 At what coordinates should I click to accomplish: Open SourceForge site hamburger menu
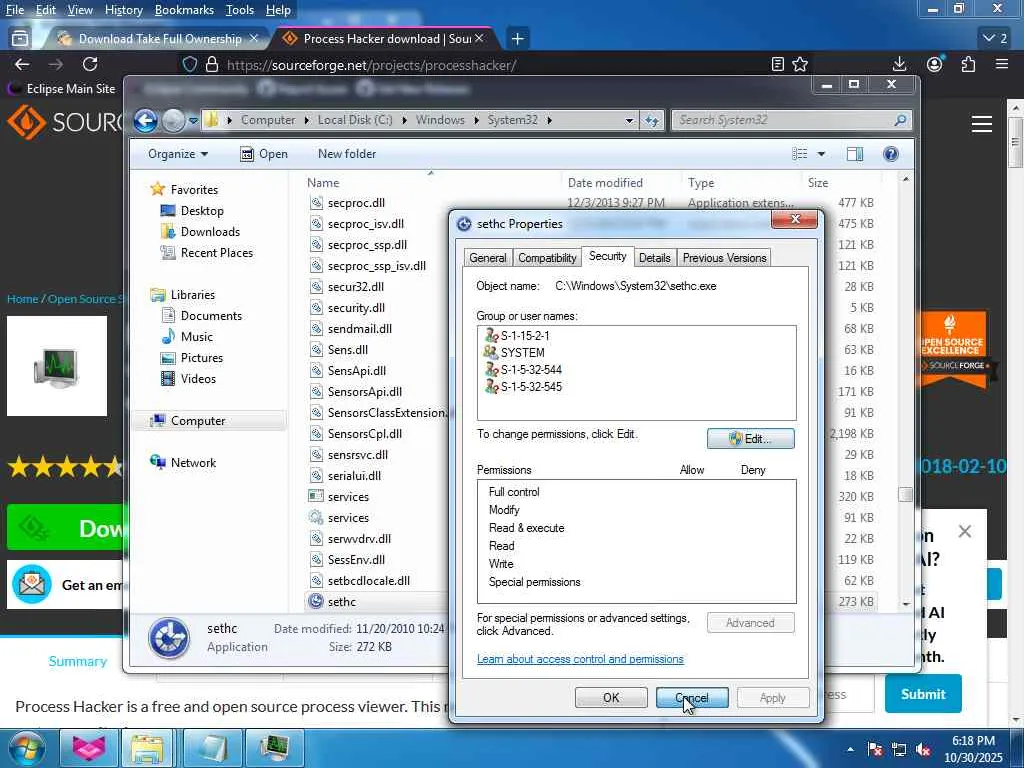982,123
